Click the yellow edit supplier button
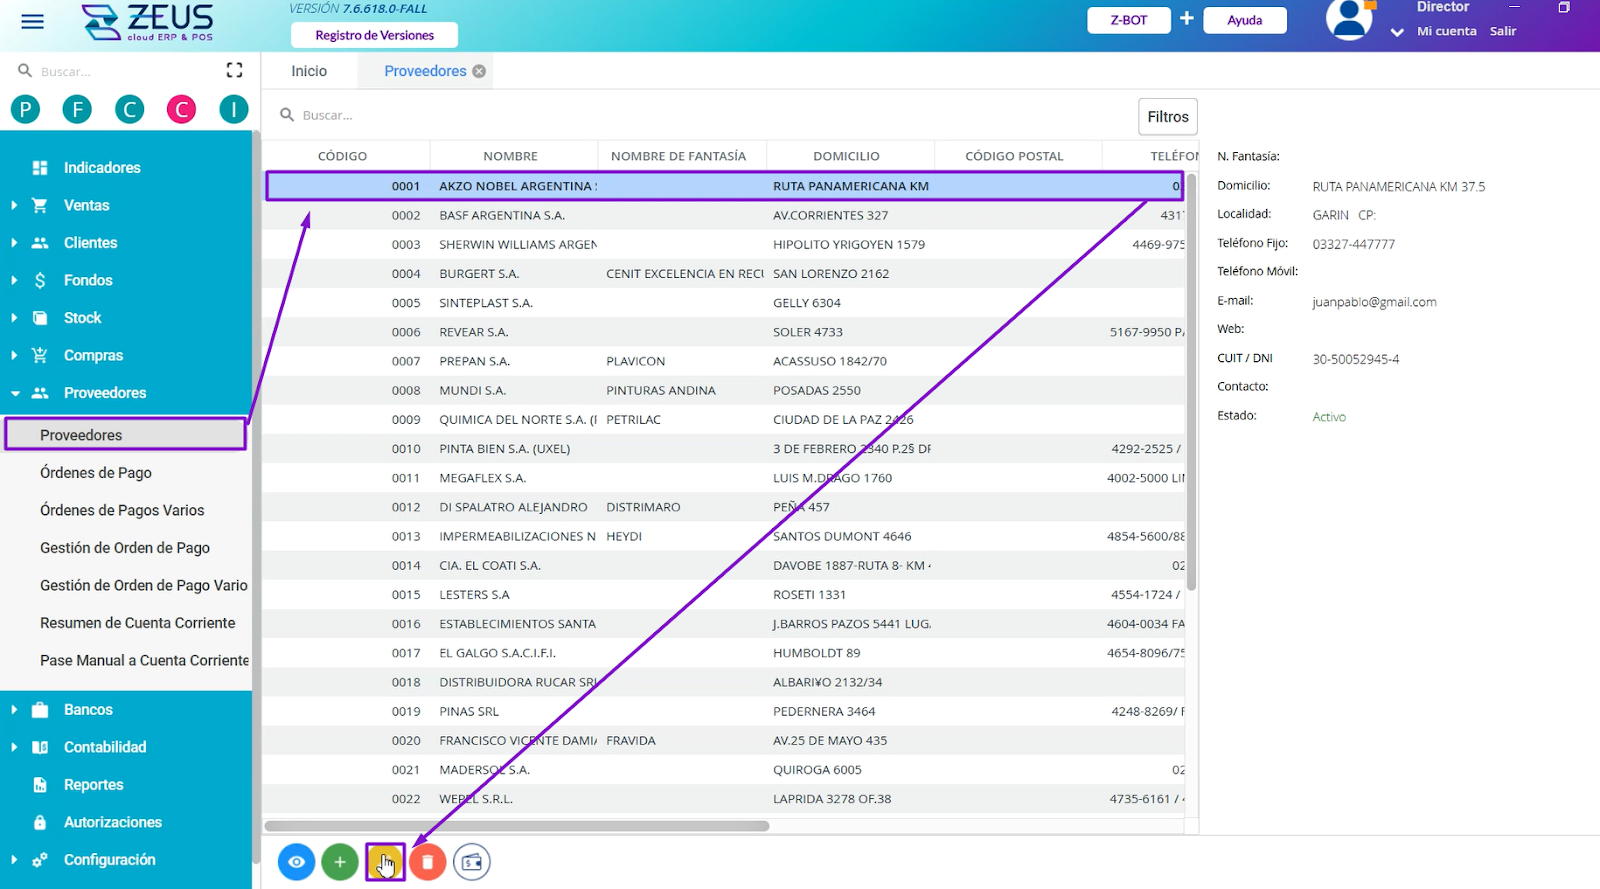 (x=385, y=862)
